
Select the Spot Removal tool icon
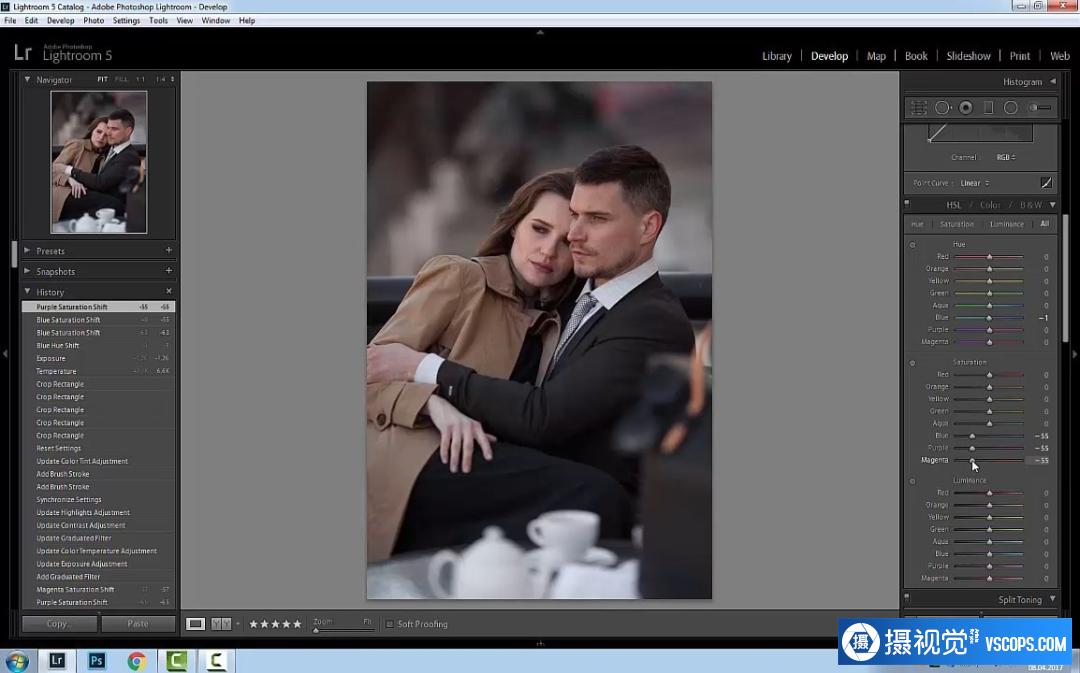pos(943,107)
